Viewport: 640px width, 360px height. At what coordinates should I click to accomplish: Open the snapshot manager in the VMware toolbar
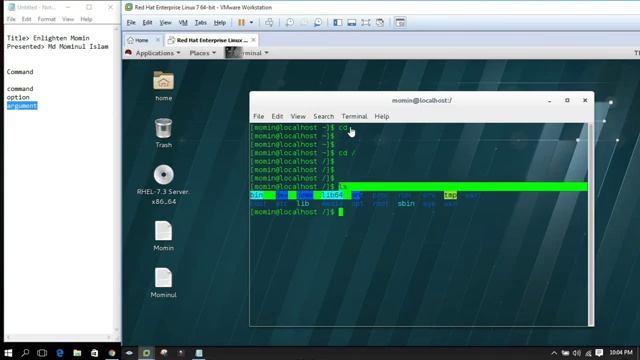coord(318,22)
